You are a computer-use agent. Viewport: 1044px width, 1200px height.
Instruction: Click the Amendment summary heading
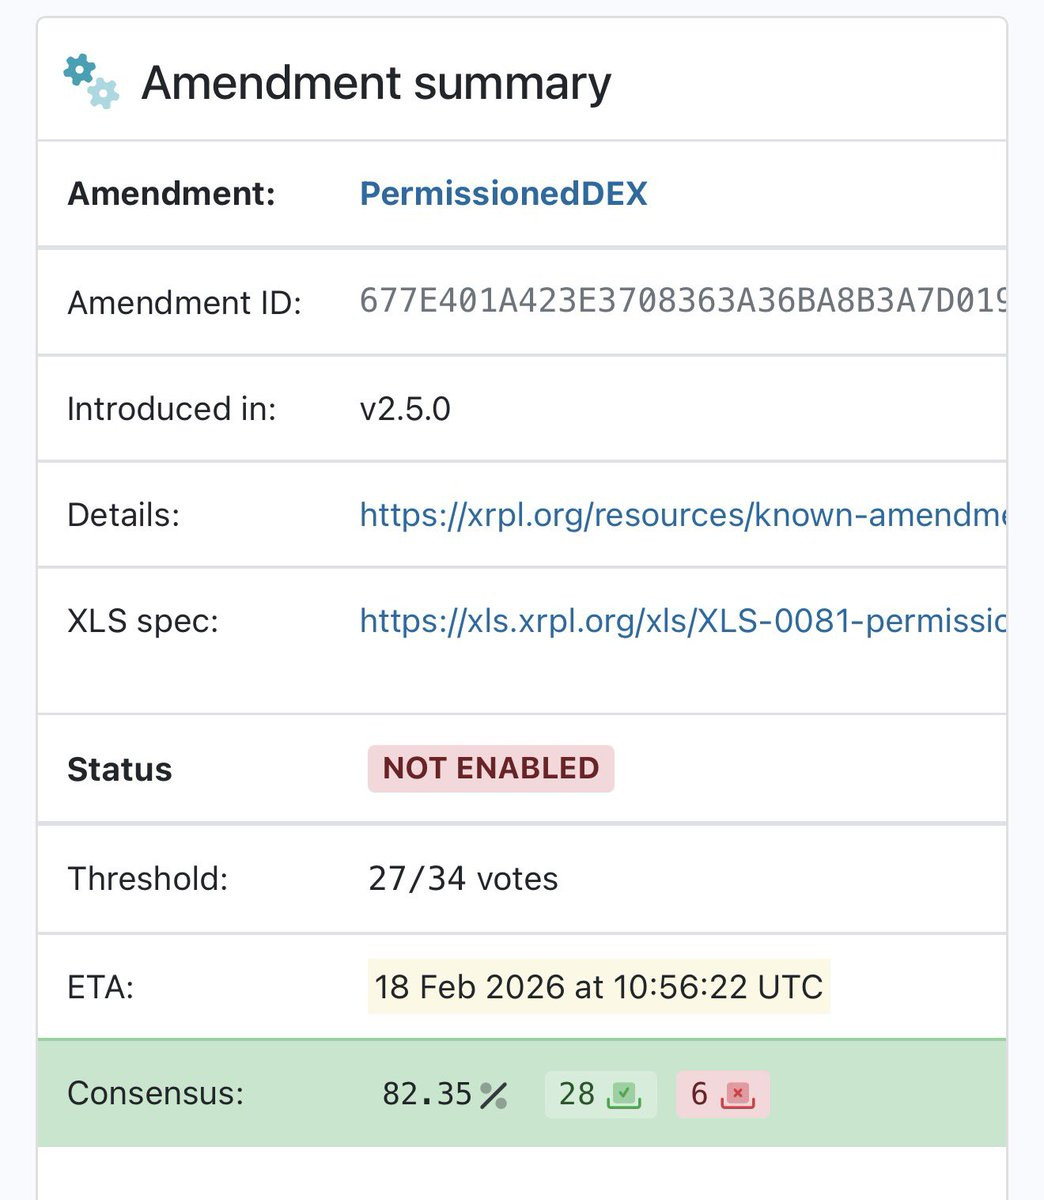click(x=376, y=83)
